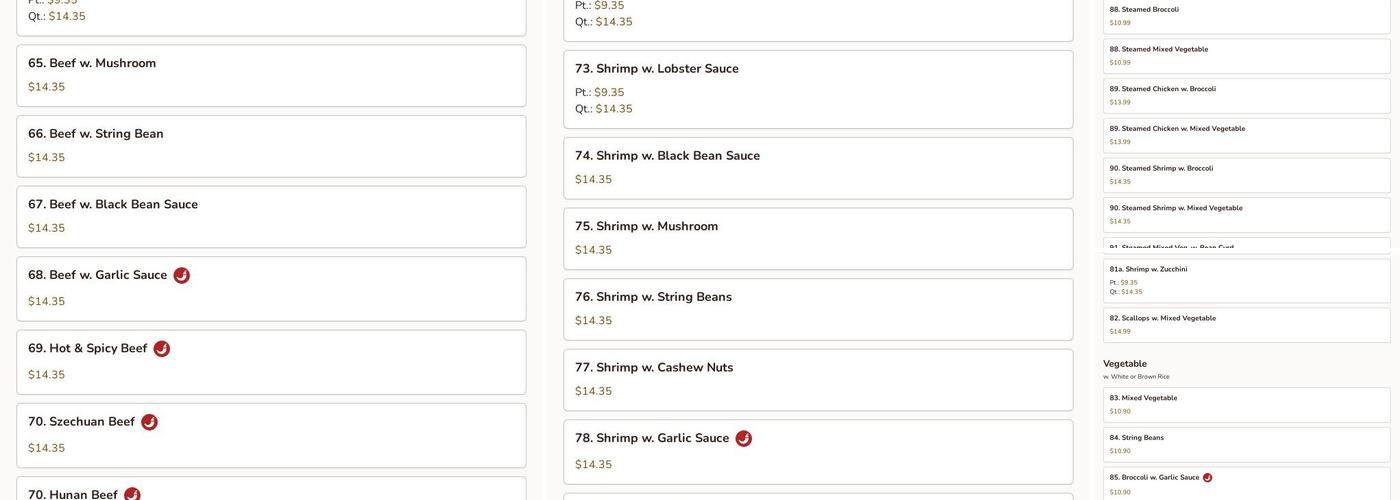
Task: Click spicy icon next to Szechuan Beef
Action: (x=149, y=423)
